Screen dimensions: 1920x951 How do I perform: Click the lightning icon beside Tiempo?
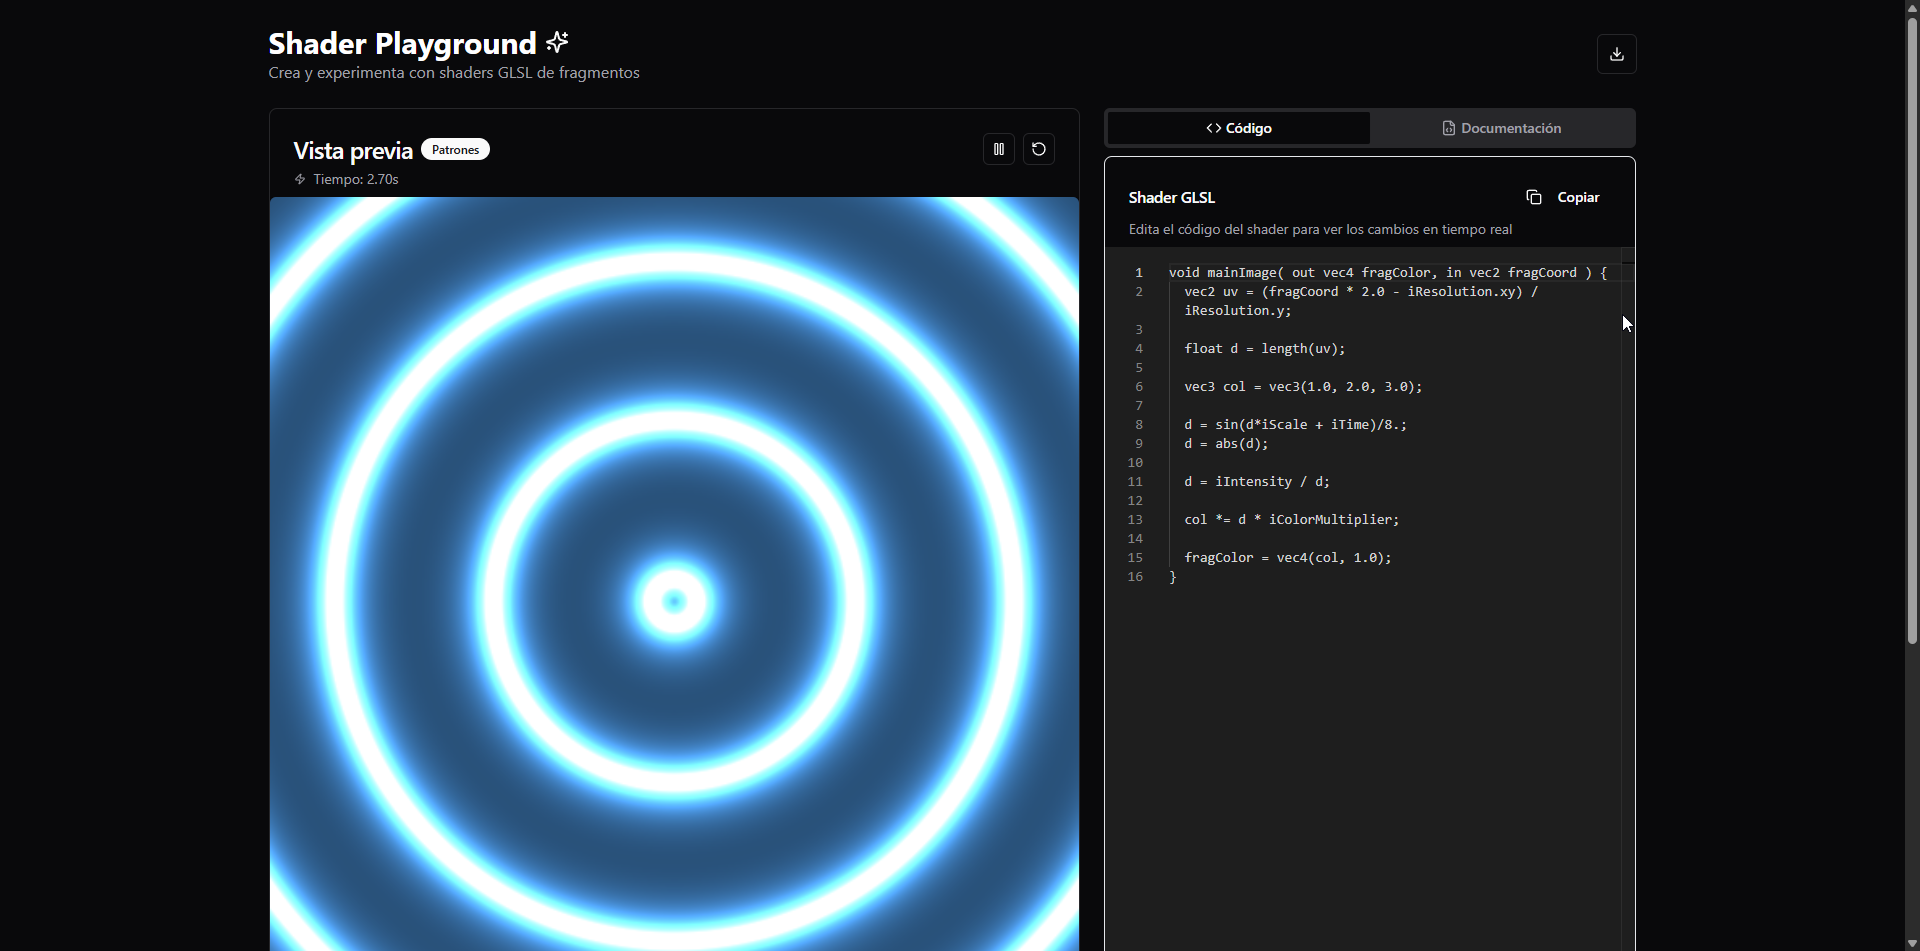click(x=299, y=179)
